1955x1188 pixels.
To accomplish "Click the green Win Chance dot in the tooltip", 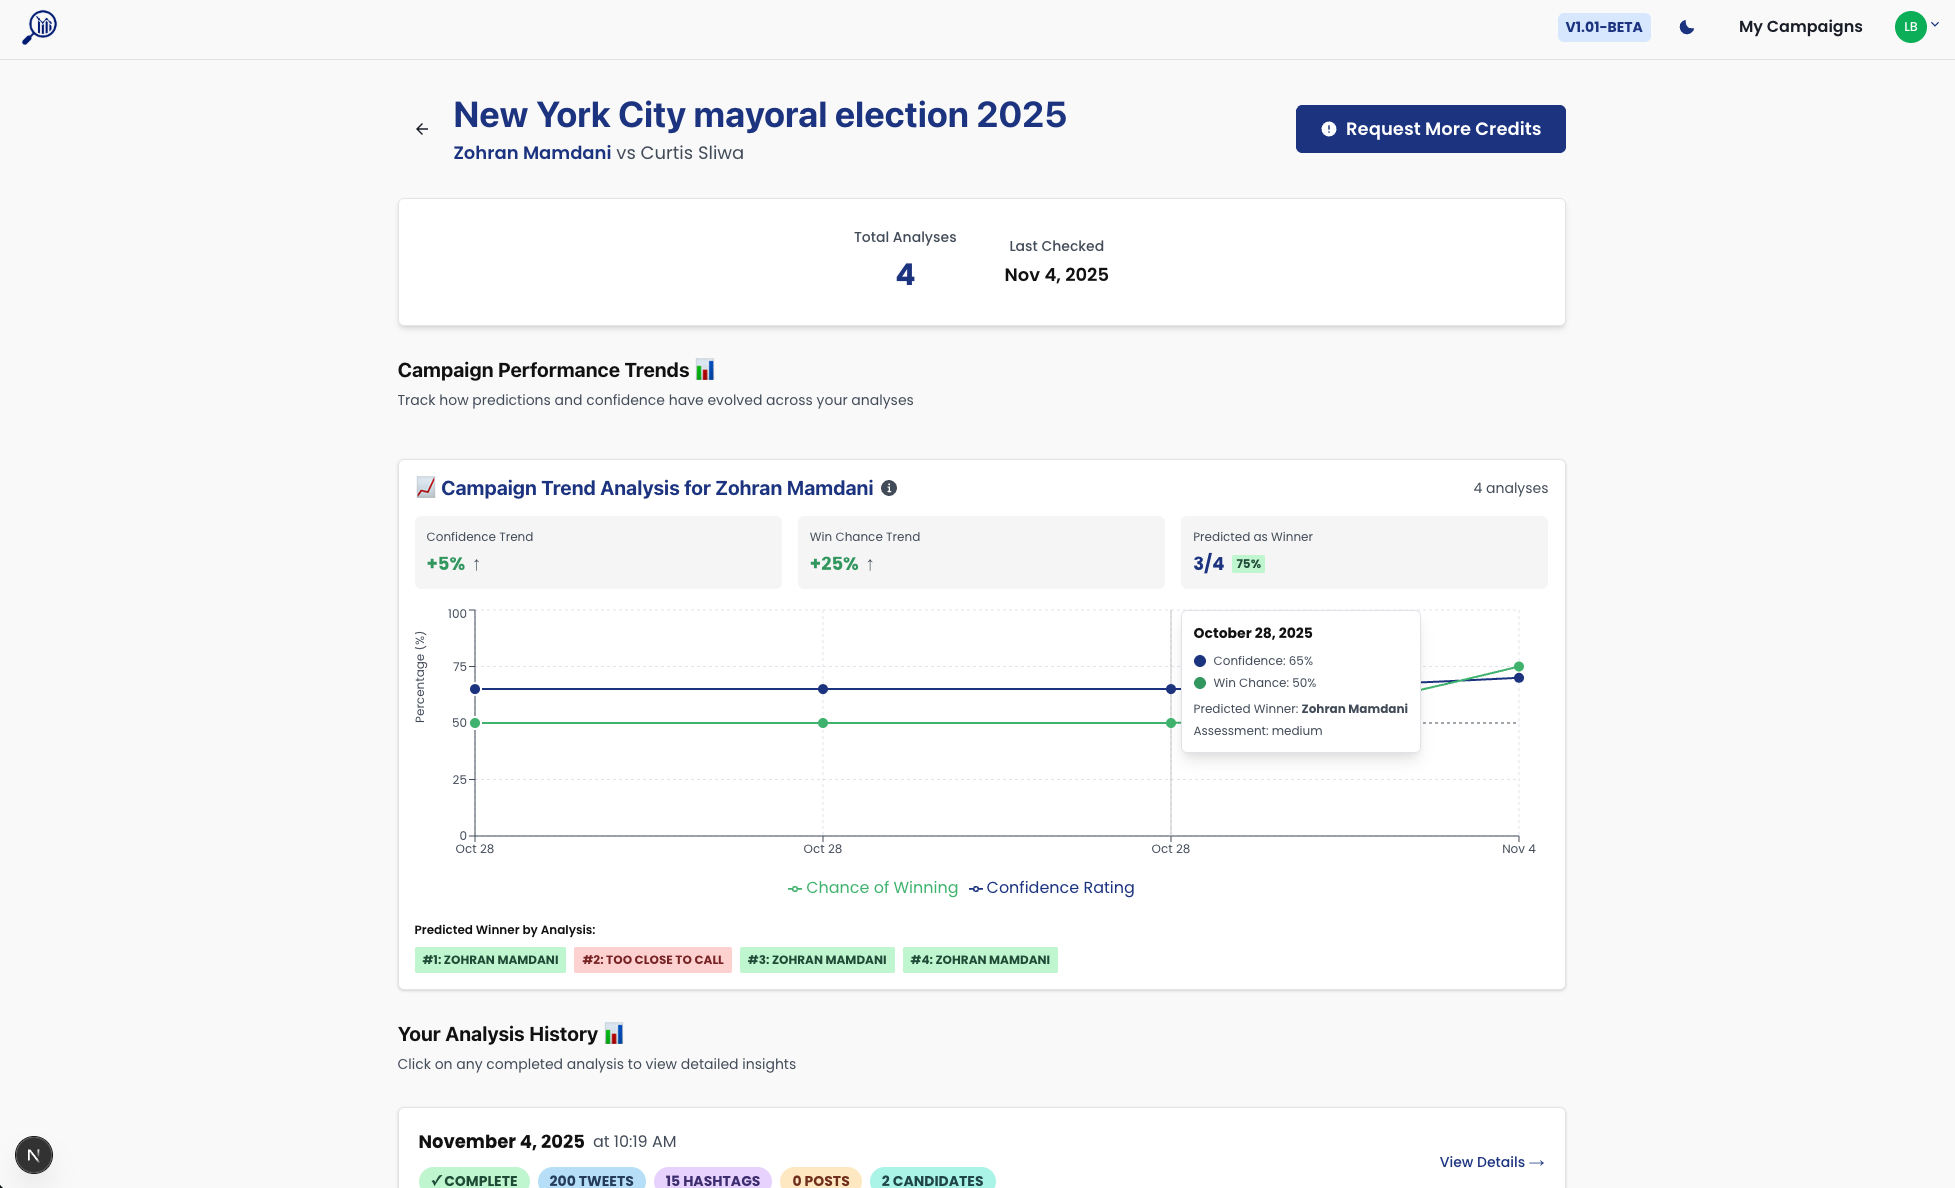I will (1199, 682).
